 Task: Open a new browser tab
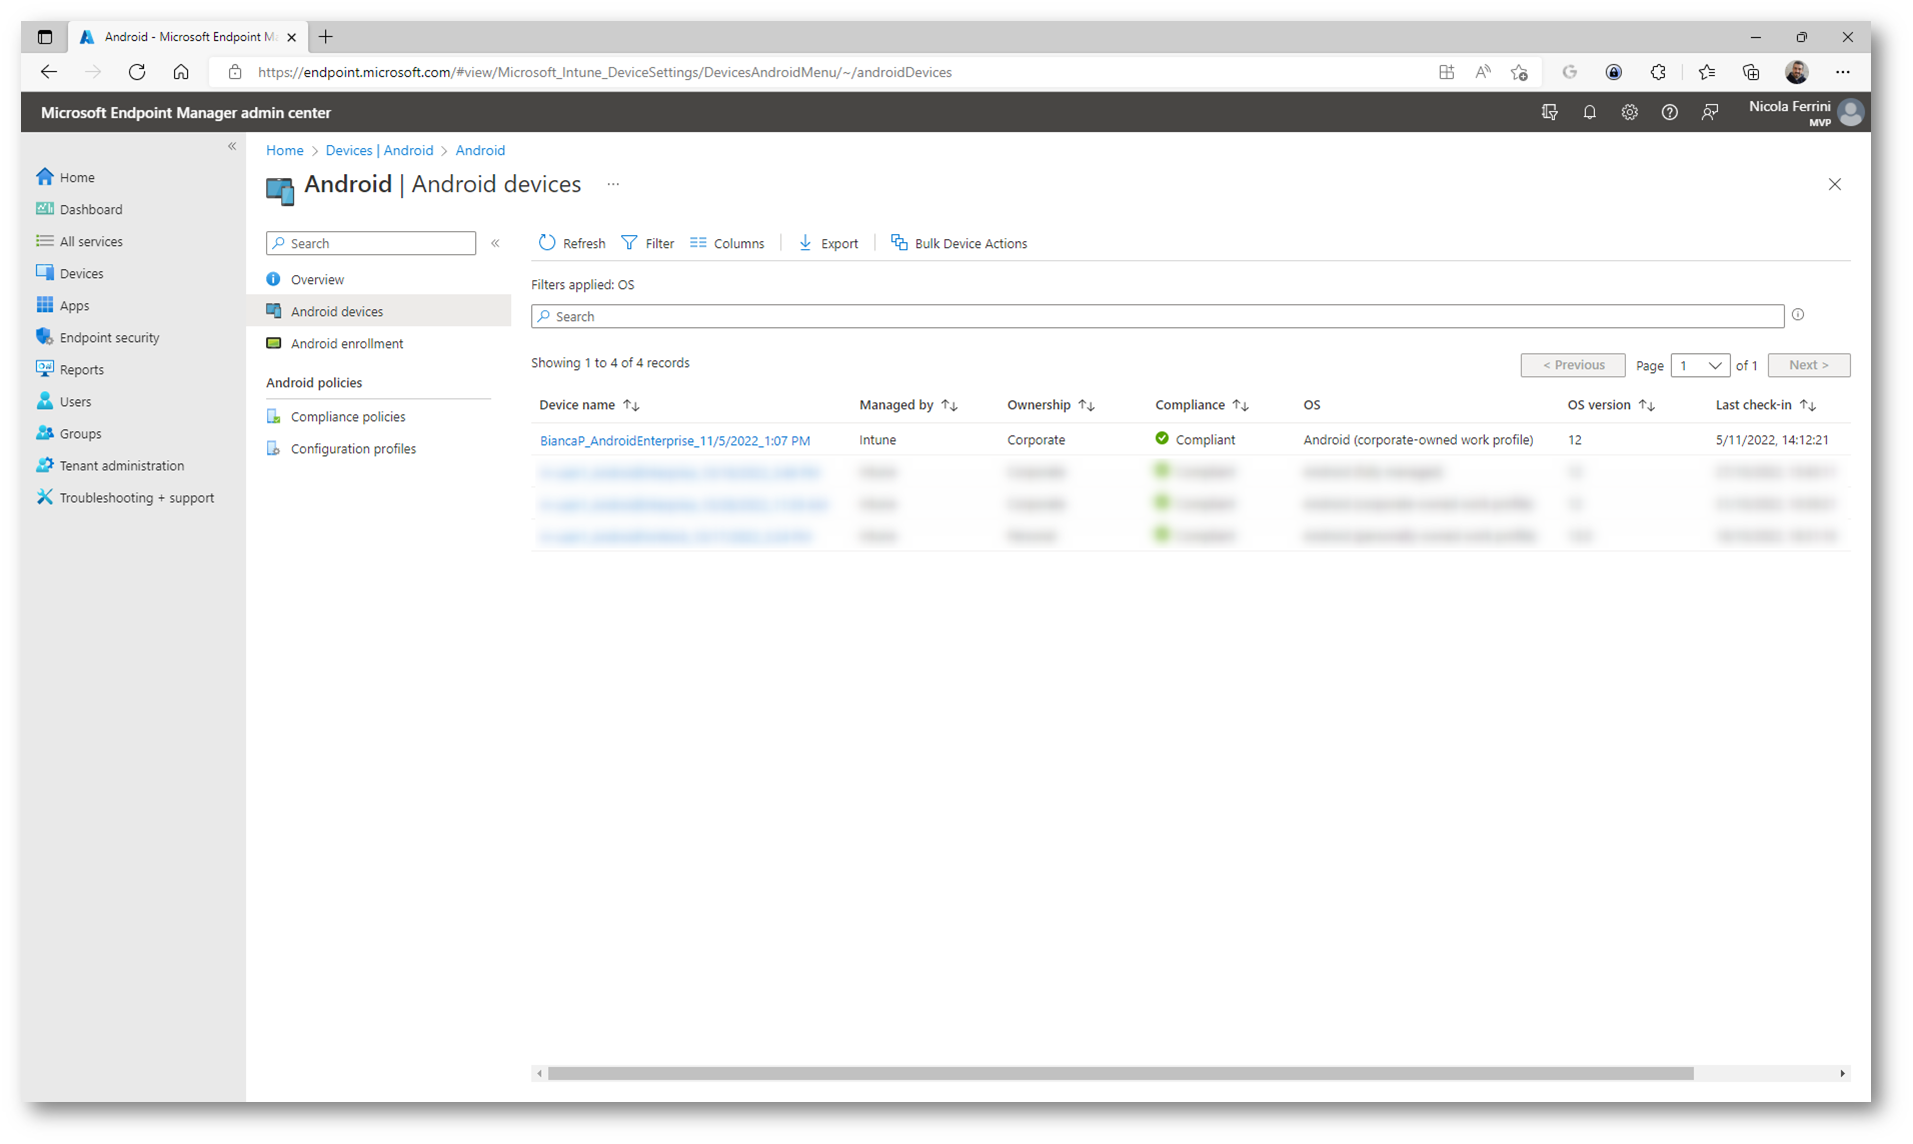click(325, 37)
